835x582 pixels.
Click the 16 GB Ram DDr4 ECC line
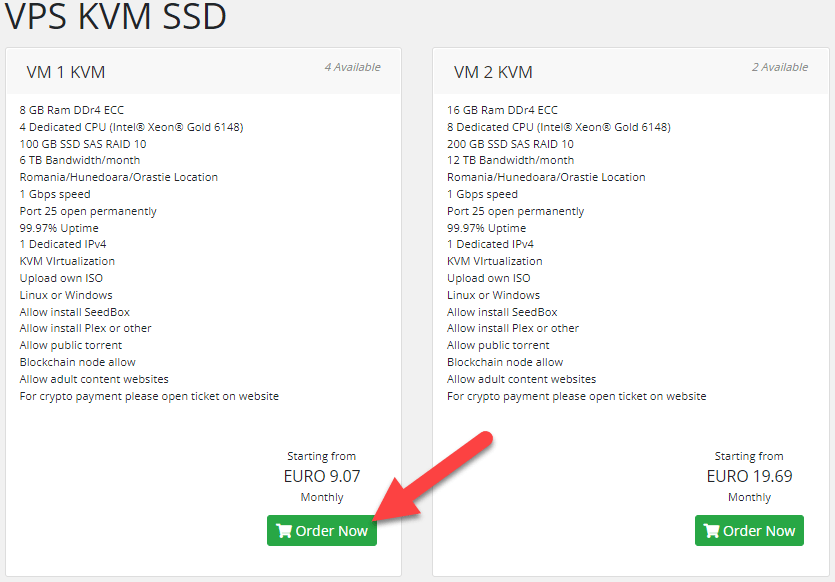(502, 110)
